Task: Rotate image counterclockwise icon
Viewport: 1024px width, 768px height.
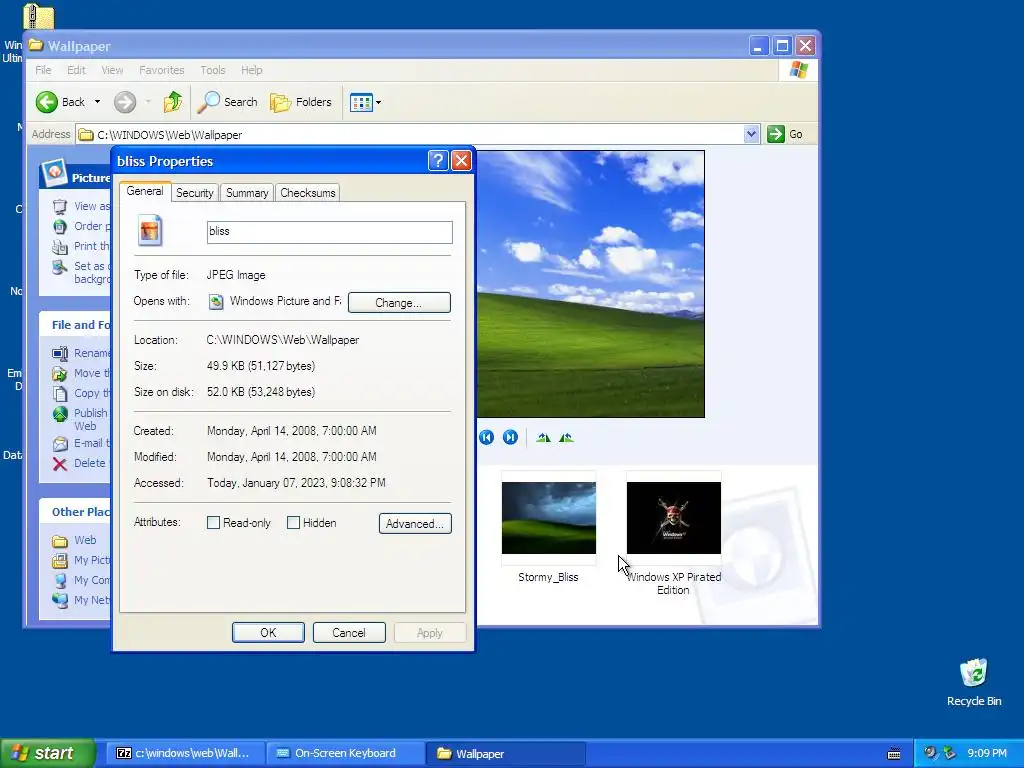Action: click(566, 438)
